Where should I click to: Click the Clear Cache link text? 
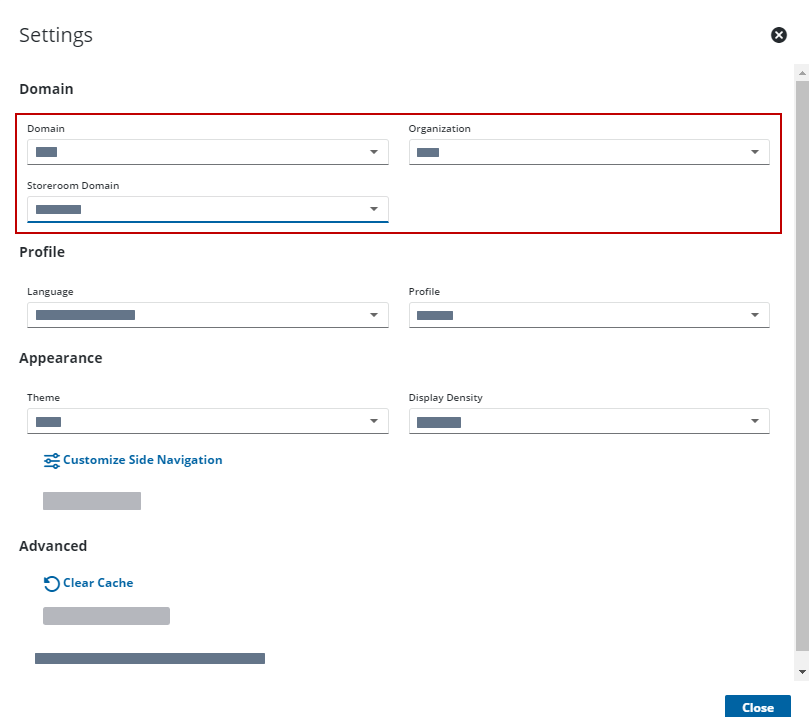pos(98,583)
